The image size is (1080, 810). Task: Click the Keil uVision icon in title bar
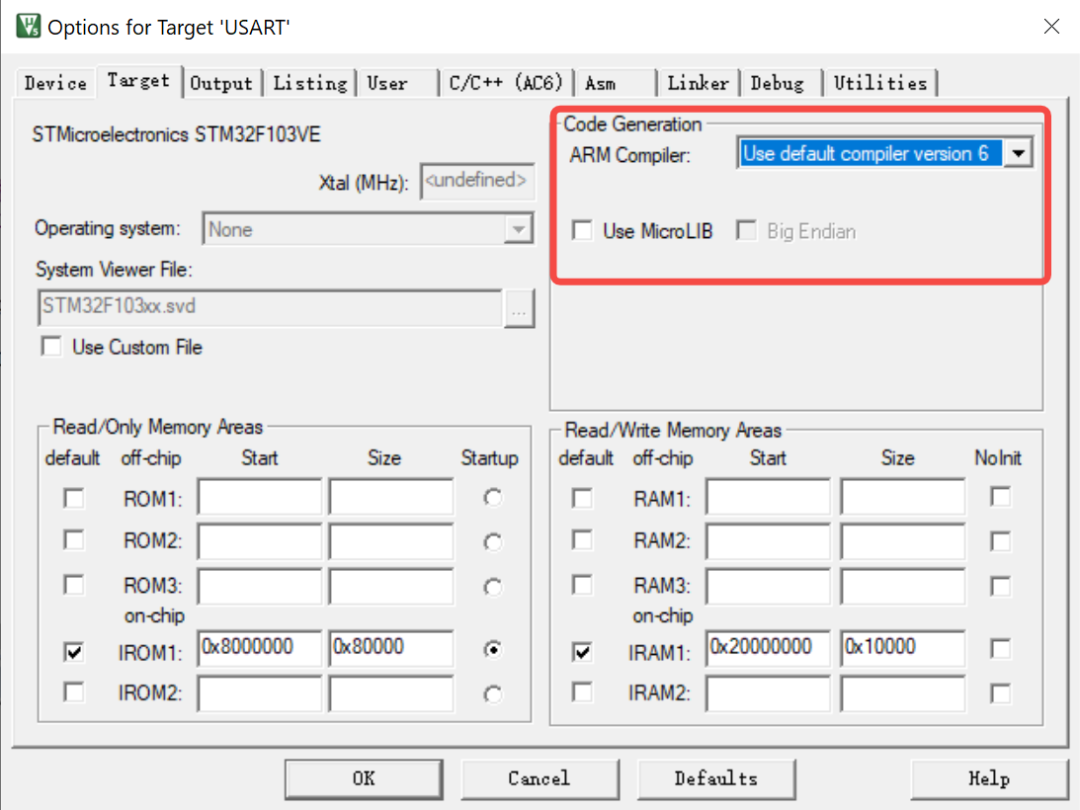point(28,26)
